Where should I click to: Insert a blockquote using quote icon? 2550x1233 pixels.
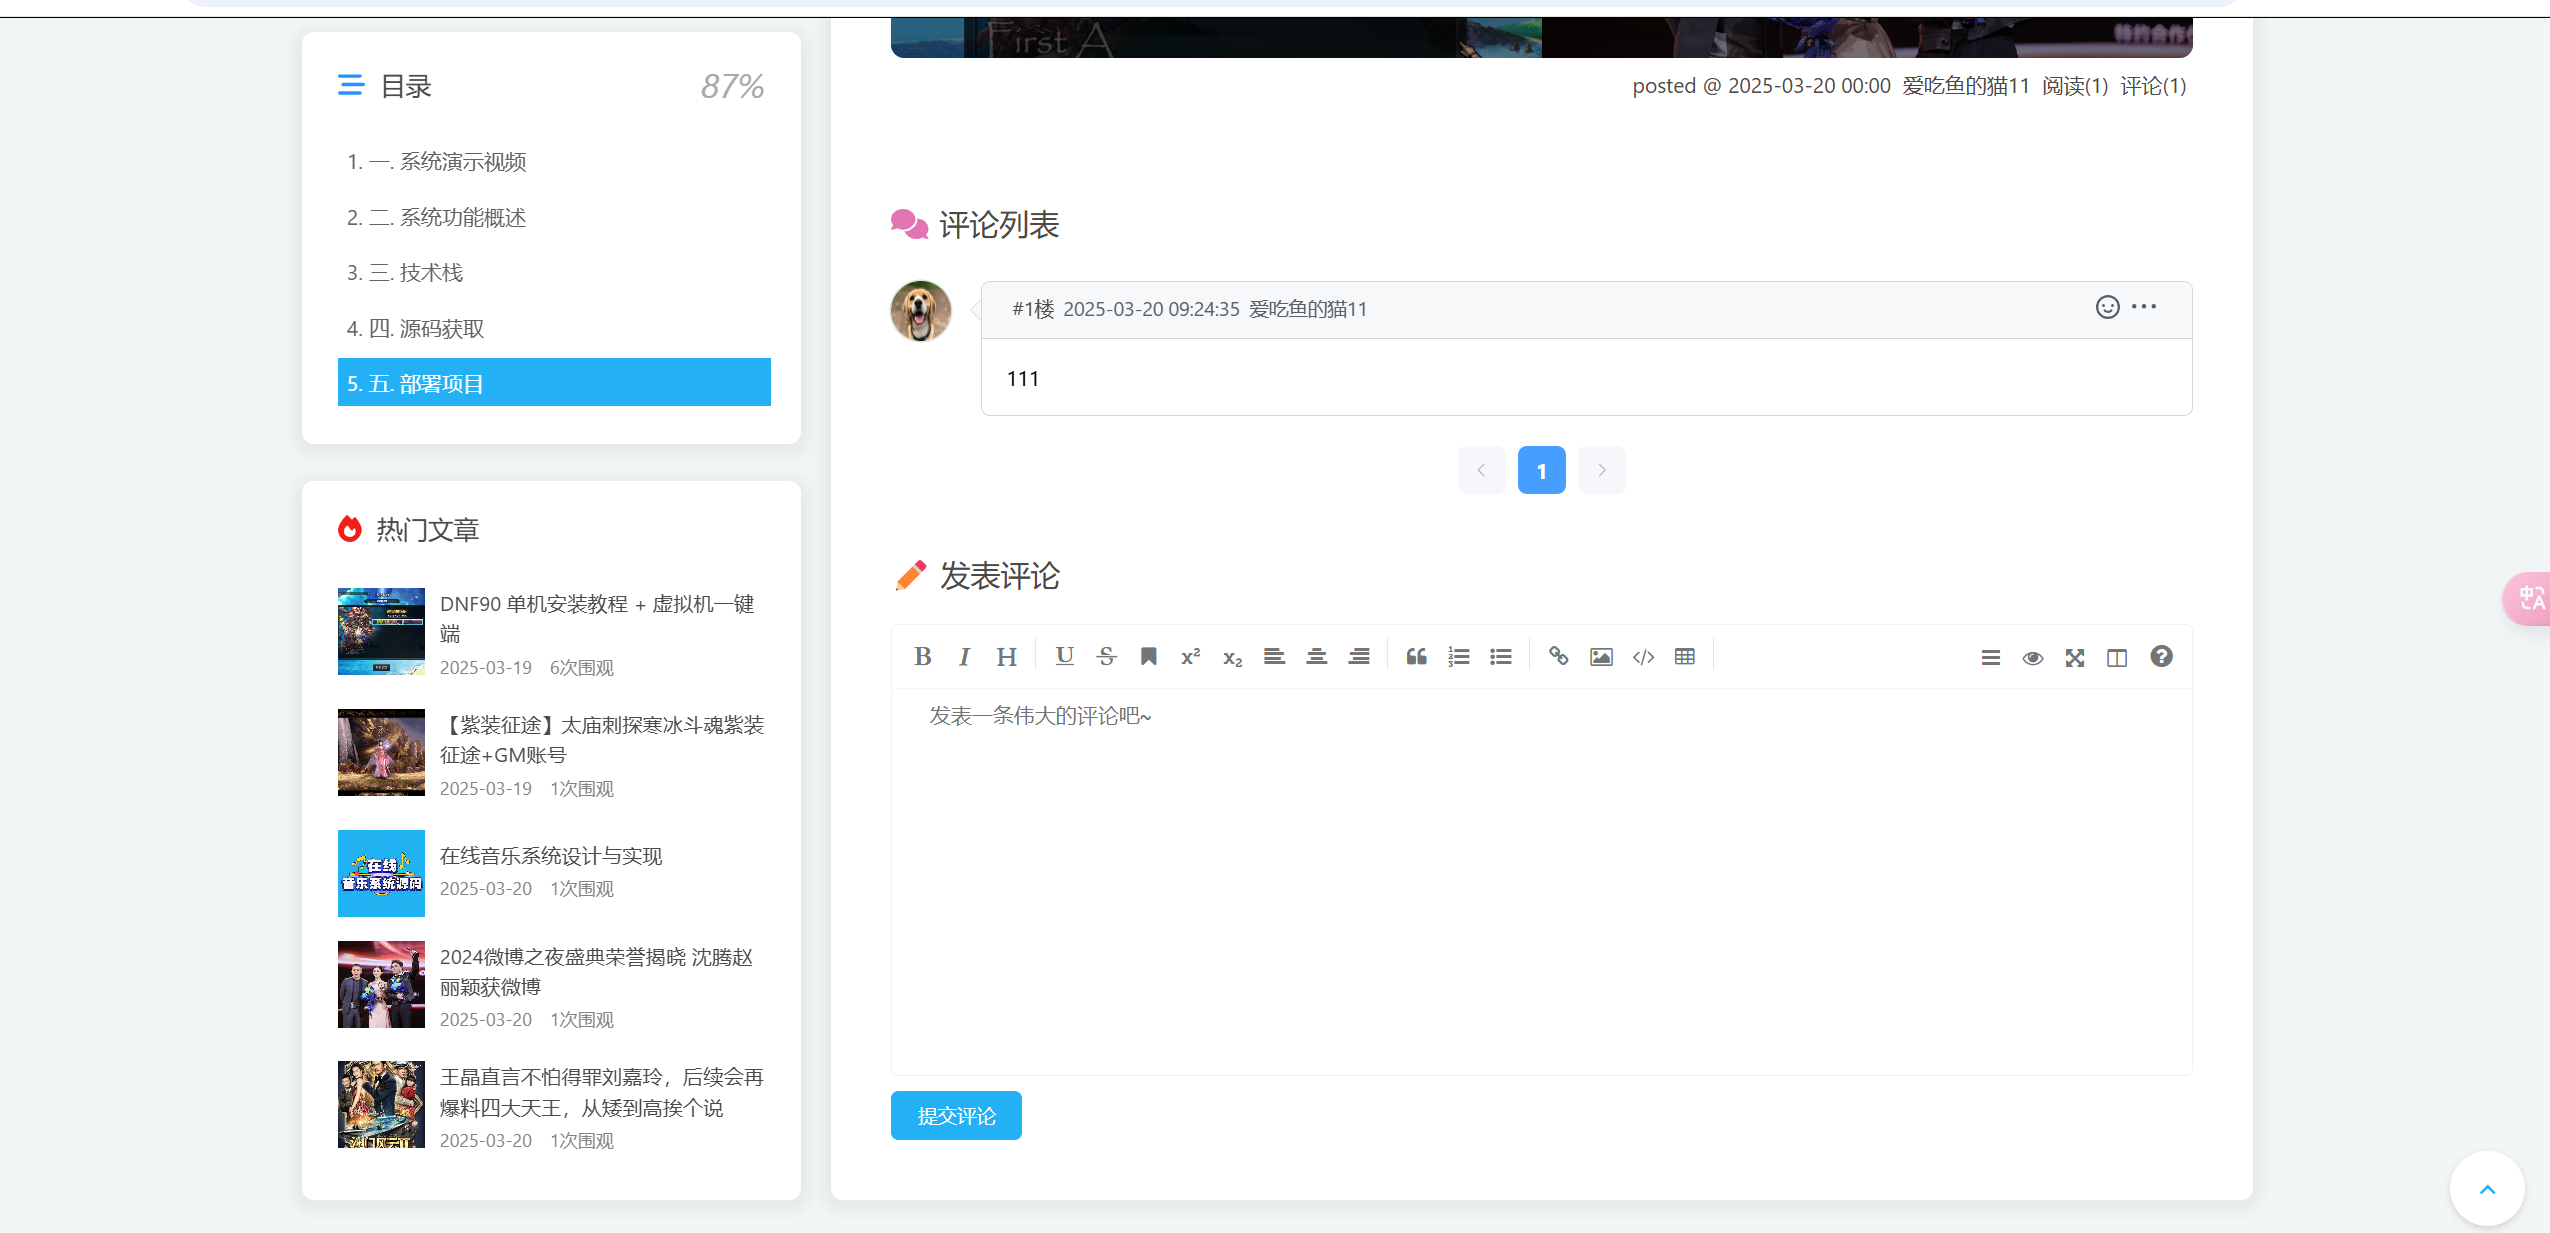pos(1416,657)
